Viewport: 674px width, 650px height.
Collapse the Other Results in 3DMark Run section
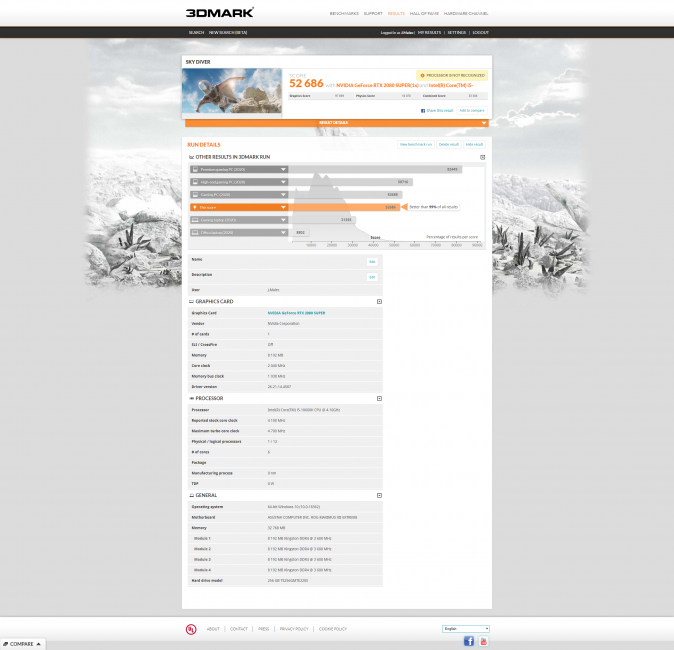(x=482, y=157)
